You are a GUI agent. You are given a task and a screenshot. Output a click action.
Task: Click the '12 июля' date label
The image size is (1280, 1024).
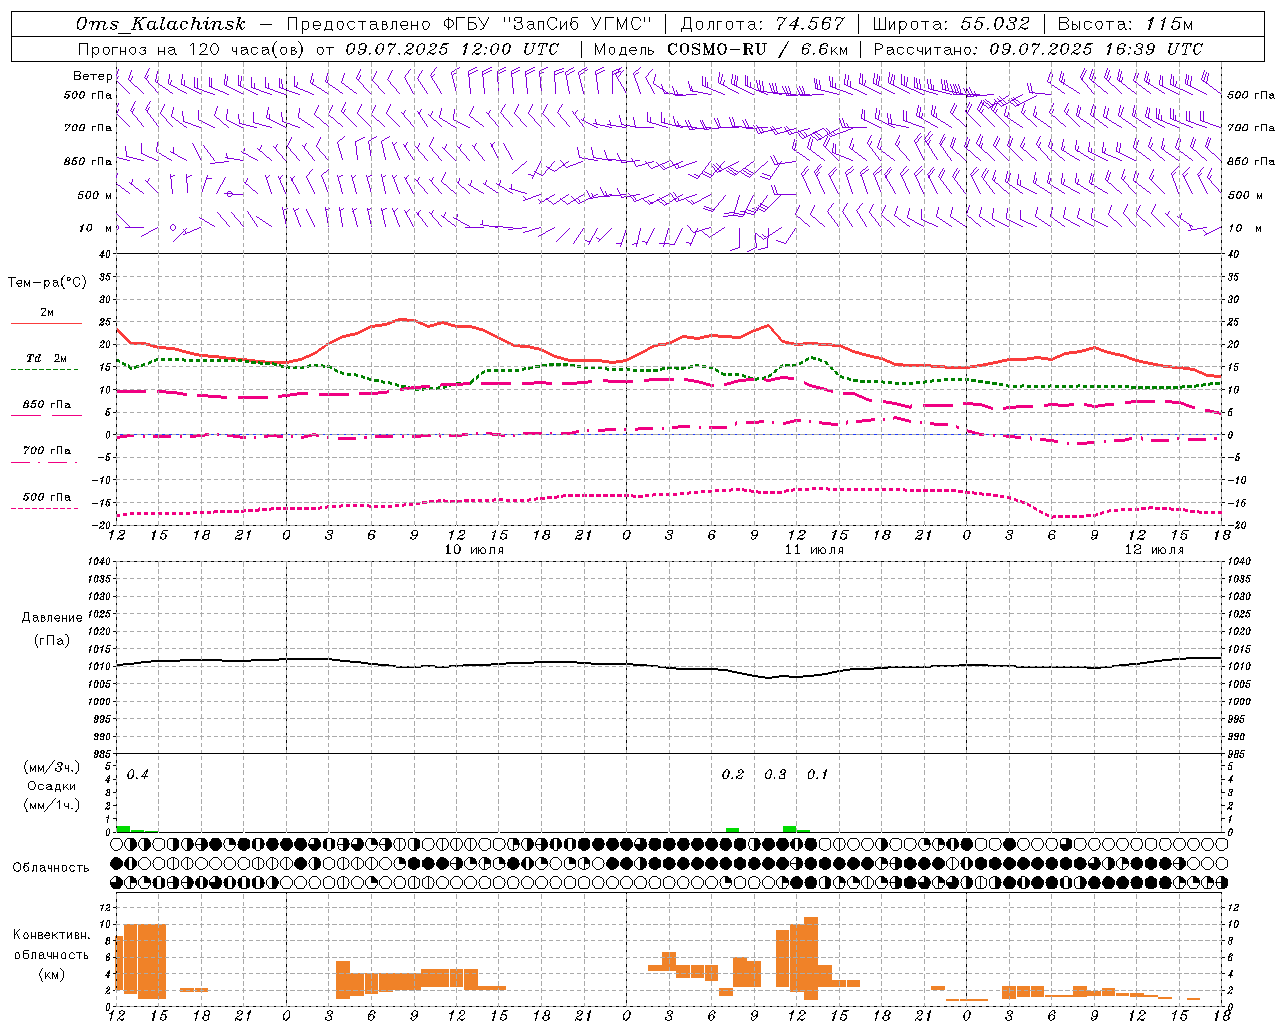click(x=1155, y=550)
